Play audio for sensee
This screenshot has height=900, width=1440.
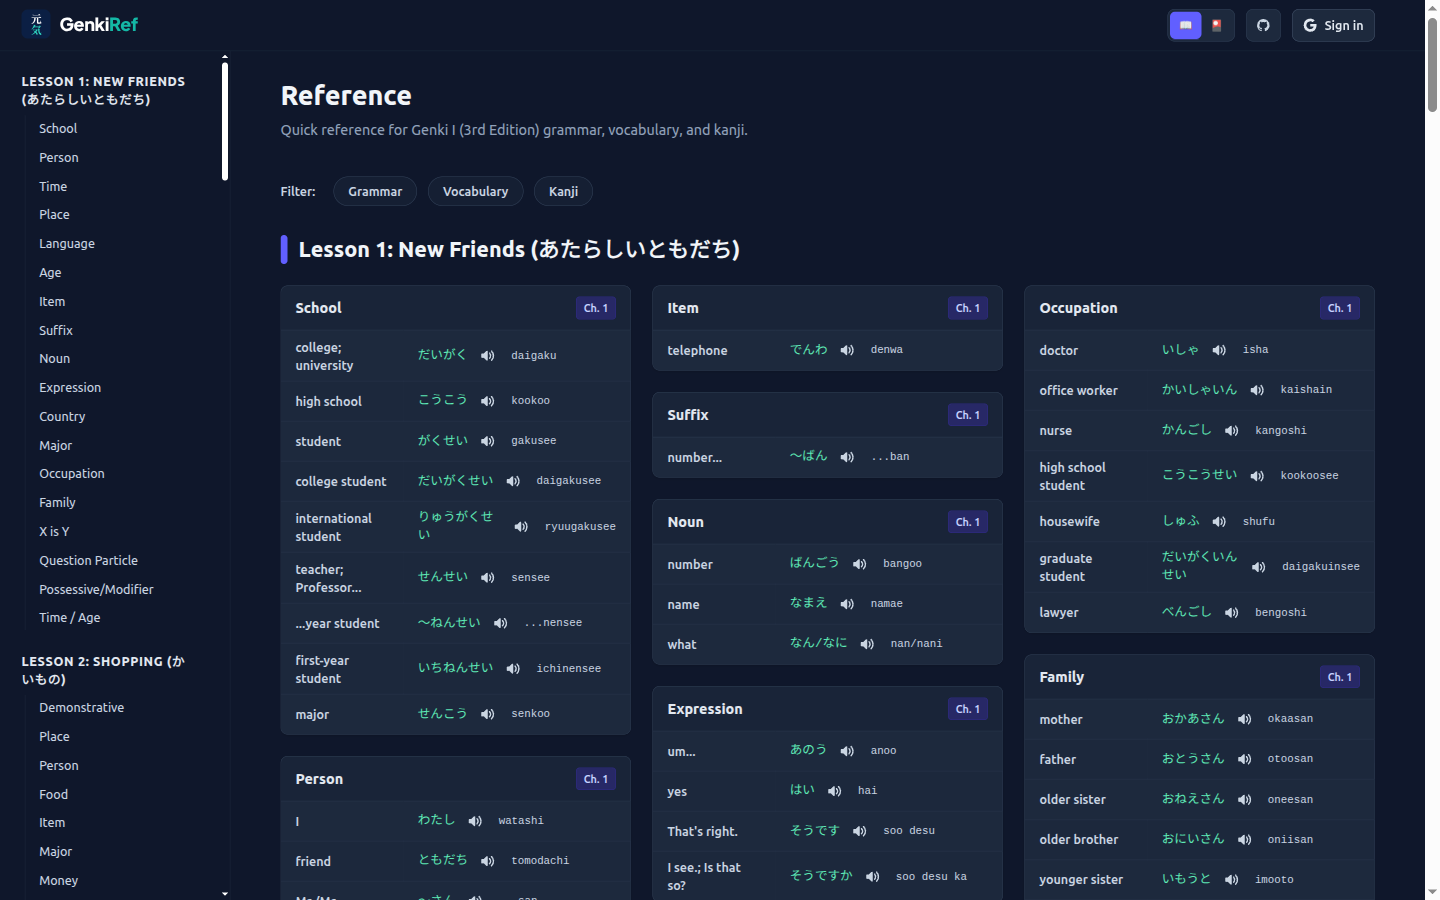coord(488,578)
